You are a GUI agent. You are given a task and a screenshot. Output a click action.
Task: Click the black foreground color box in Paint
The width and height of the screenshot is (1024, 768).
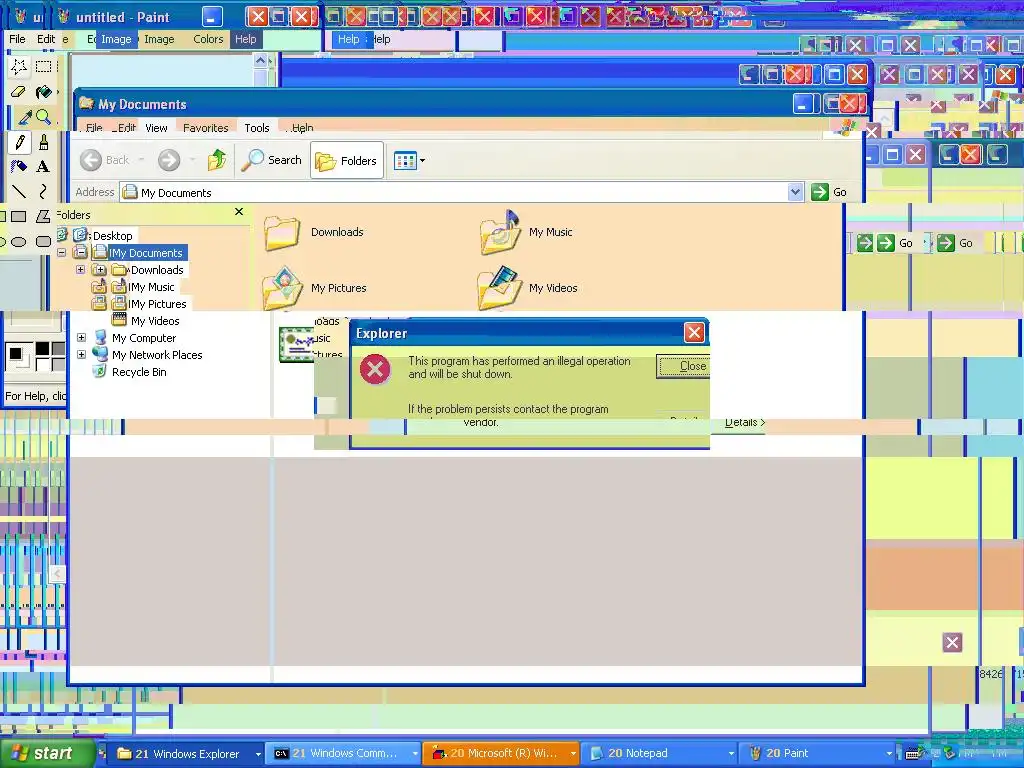(16, 354)
